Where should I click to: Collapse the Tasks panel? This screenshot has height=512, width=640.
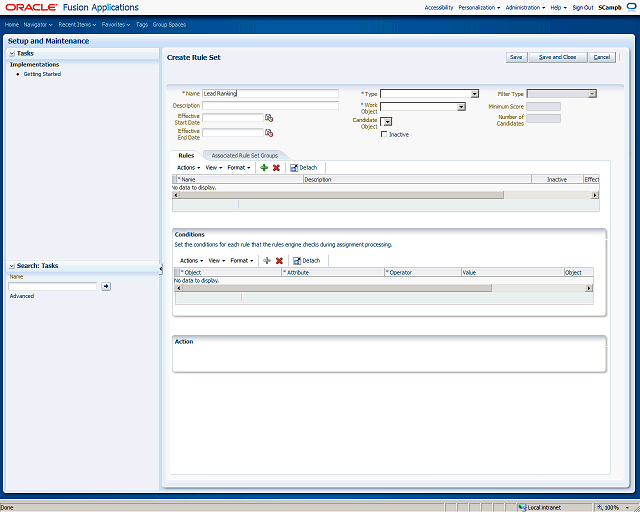pyautogui.click(x=12, y=53)
